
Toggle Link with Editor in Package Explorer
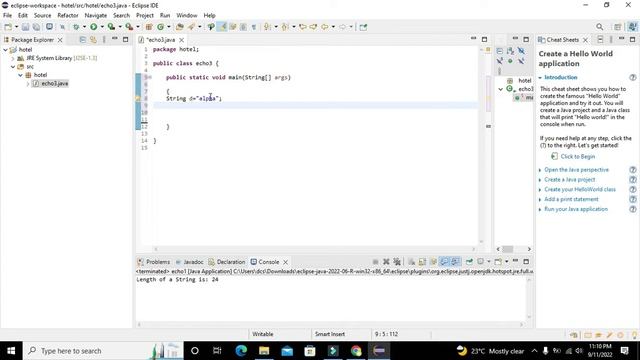click(x=93, y=40)
